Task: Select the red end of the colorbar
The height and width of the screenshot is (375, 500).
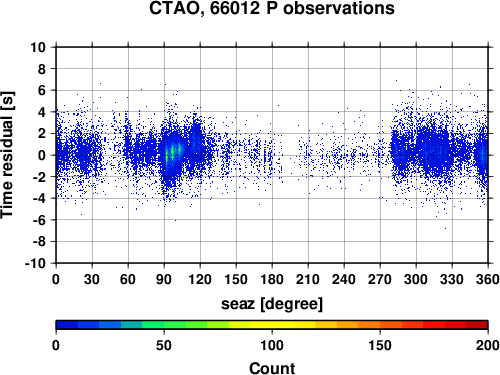Action: (477, 325)
